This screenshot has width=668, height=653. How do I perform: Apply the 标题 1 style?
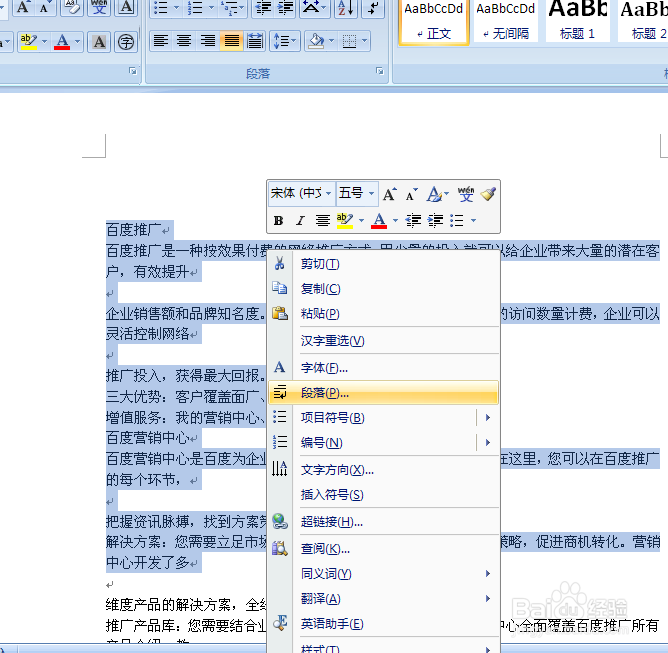(577, 20)
